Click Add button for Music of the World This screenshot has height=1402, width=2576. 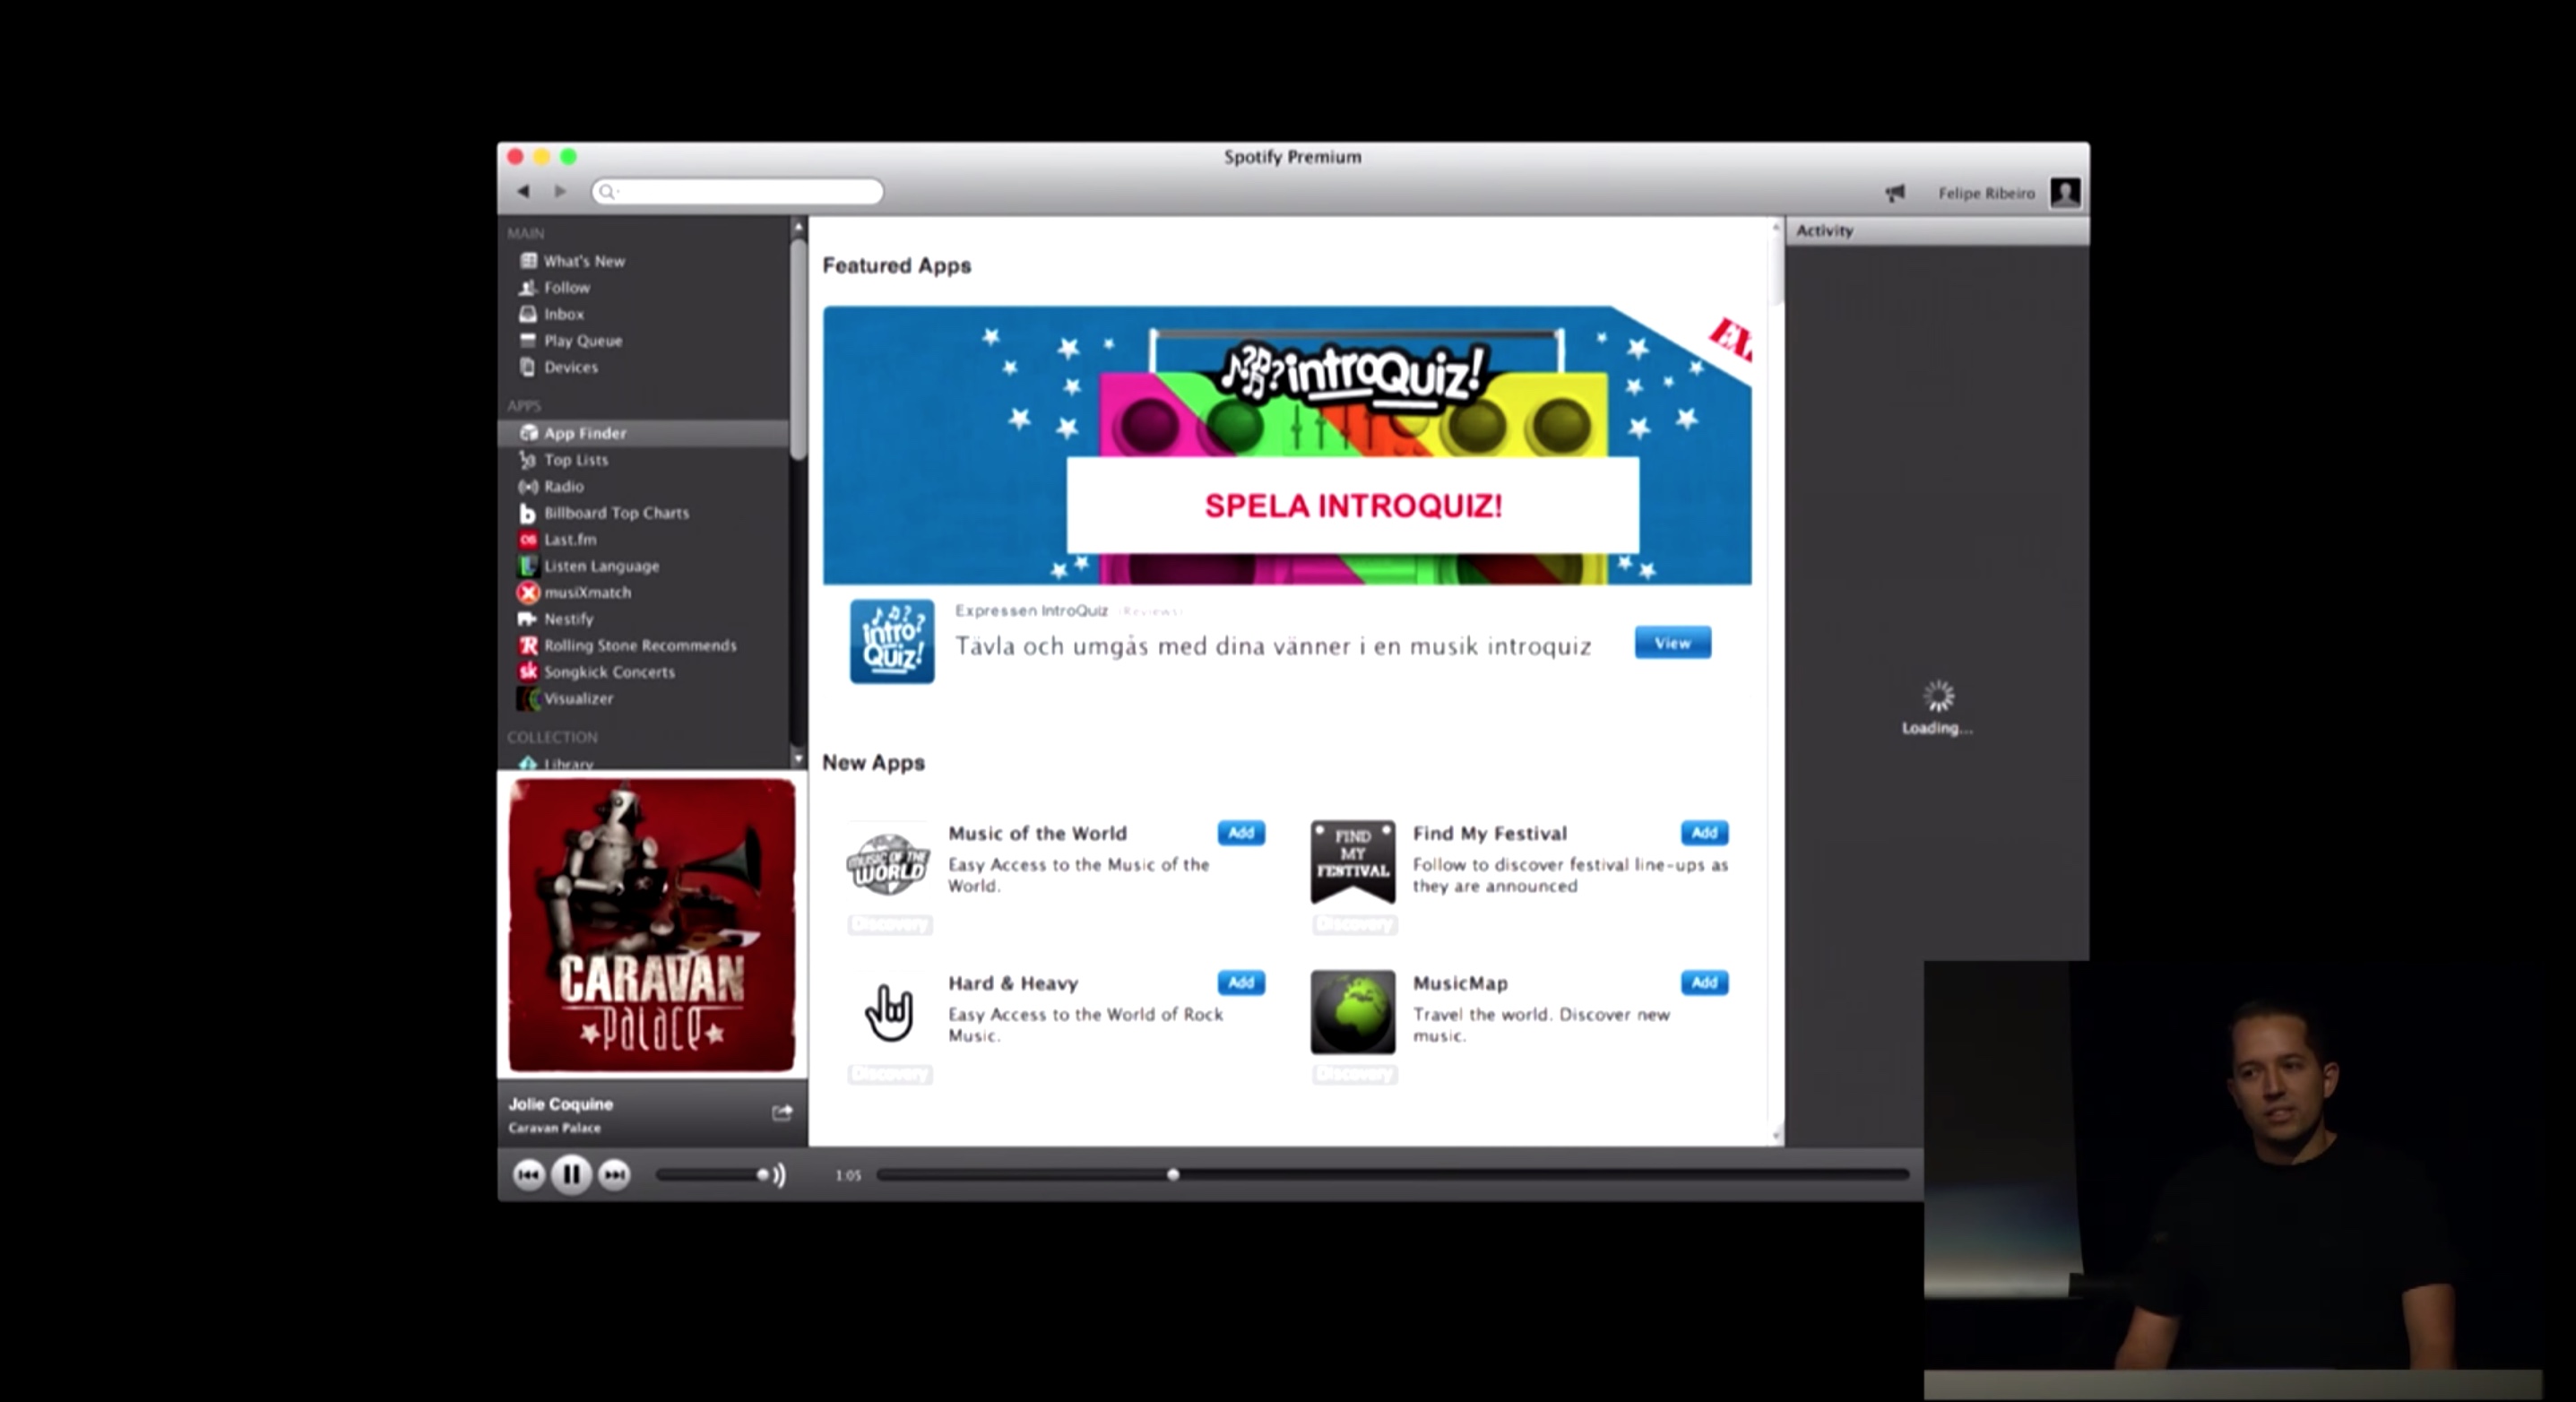[1242, 832]
